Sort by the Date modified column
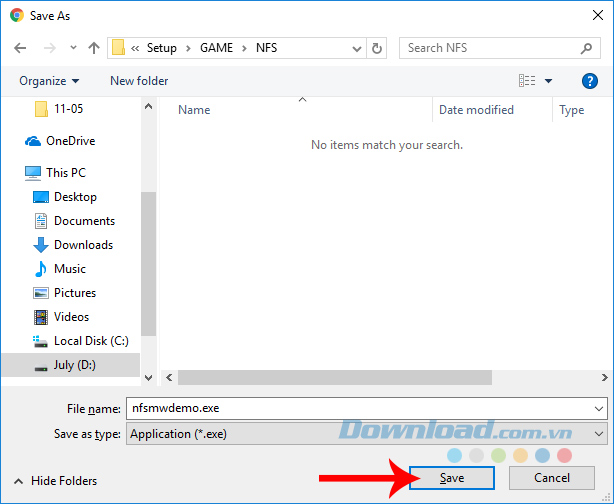Screen dimensions: 614x504 click(476, 110)
